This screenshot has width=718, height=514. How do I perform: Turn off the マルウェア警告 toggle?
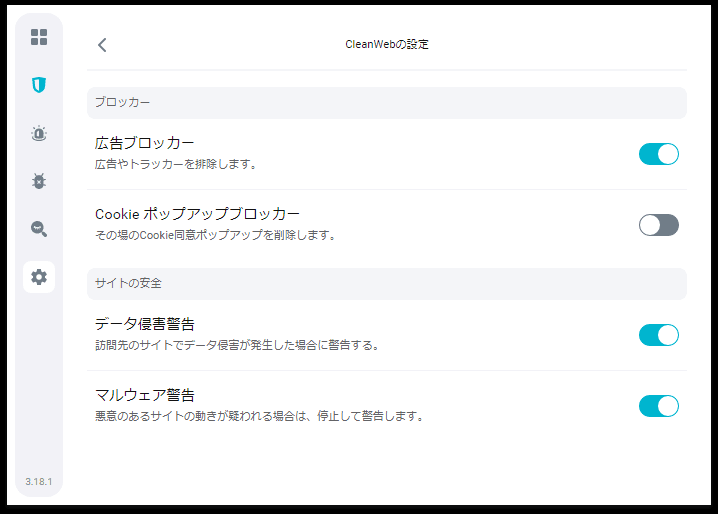[x=658, y=406]
